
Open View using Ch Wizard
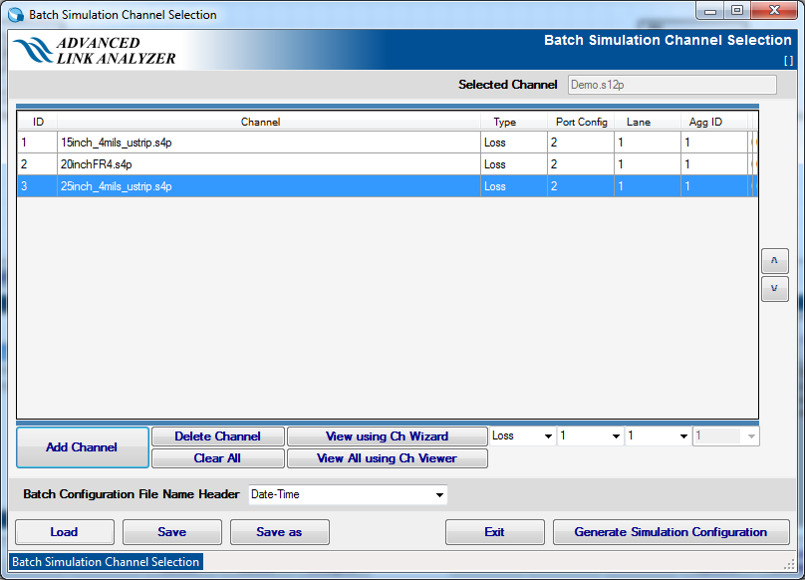pyautogui.click(x=386, y=437)
